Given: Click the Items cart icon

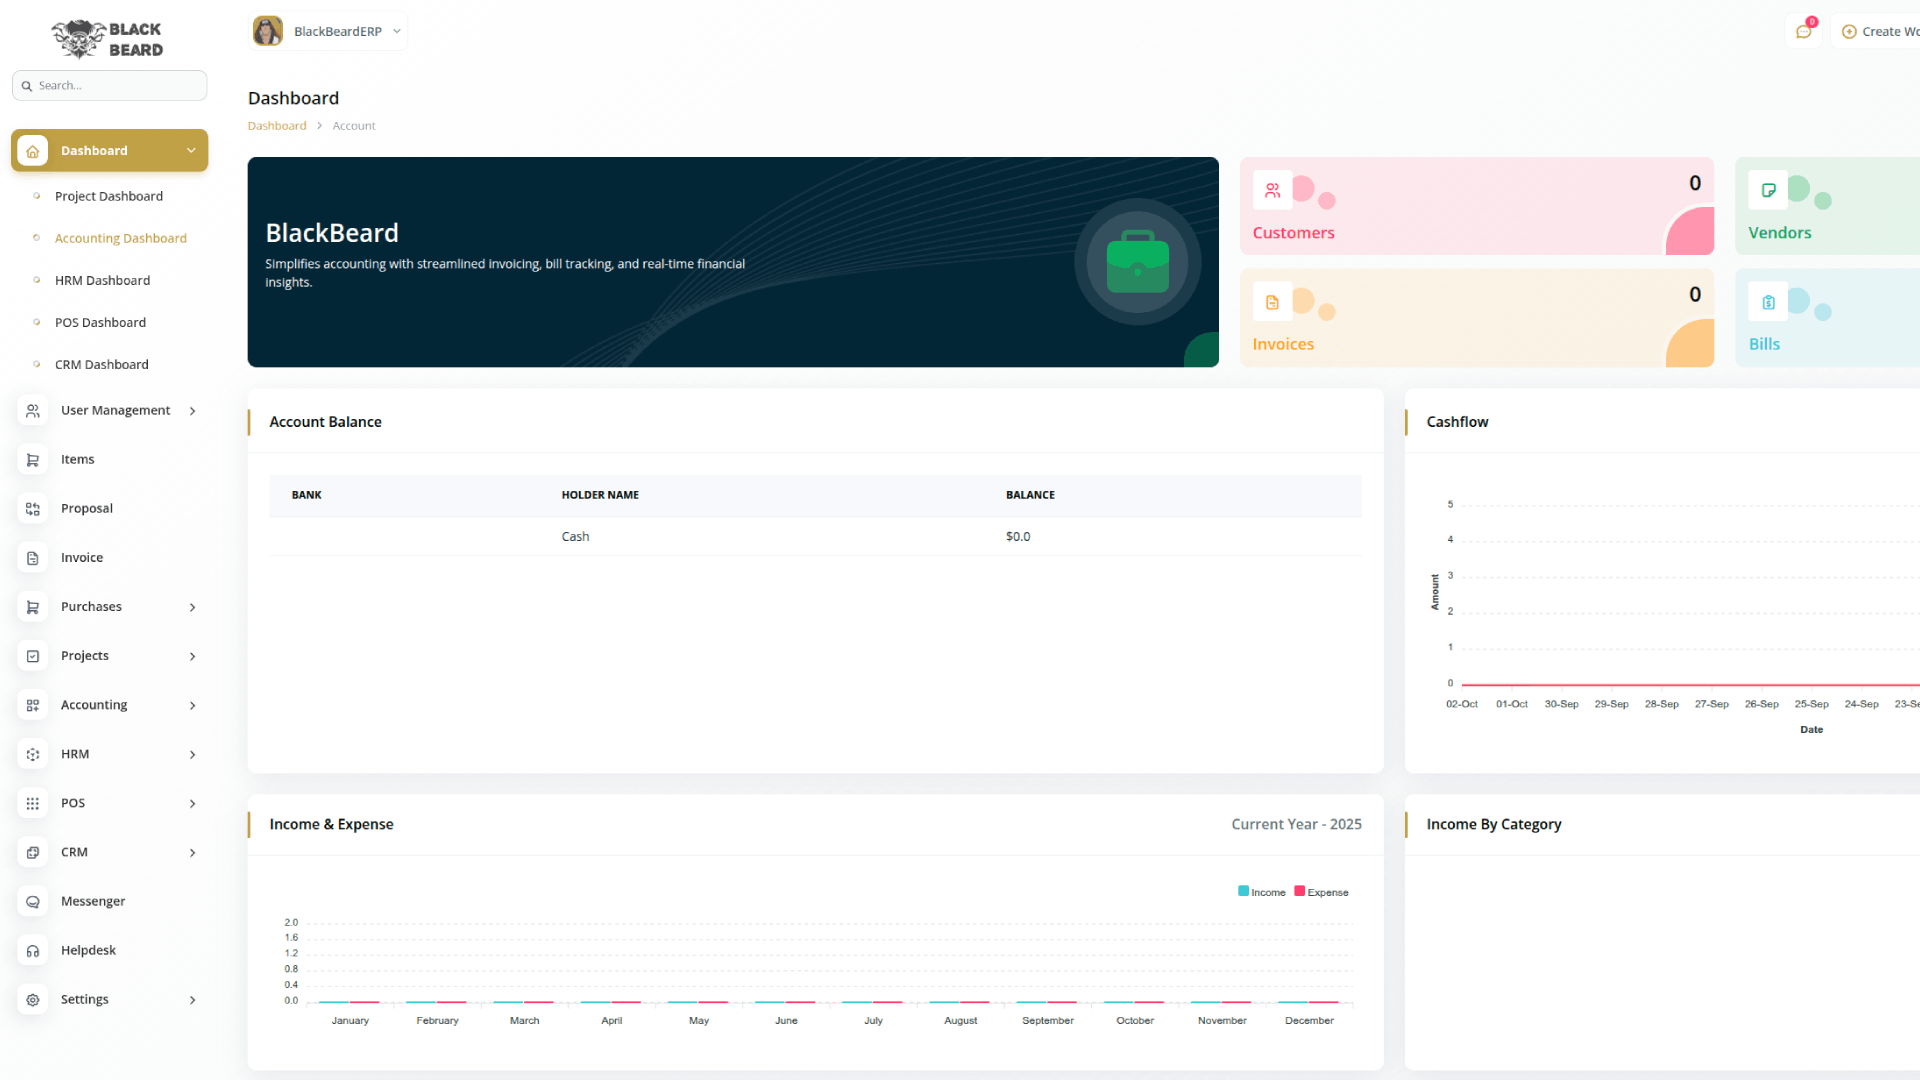Looking at the screenshot, I should (x=33, y=459).
